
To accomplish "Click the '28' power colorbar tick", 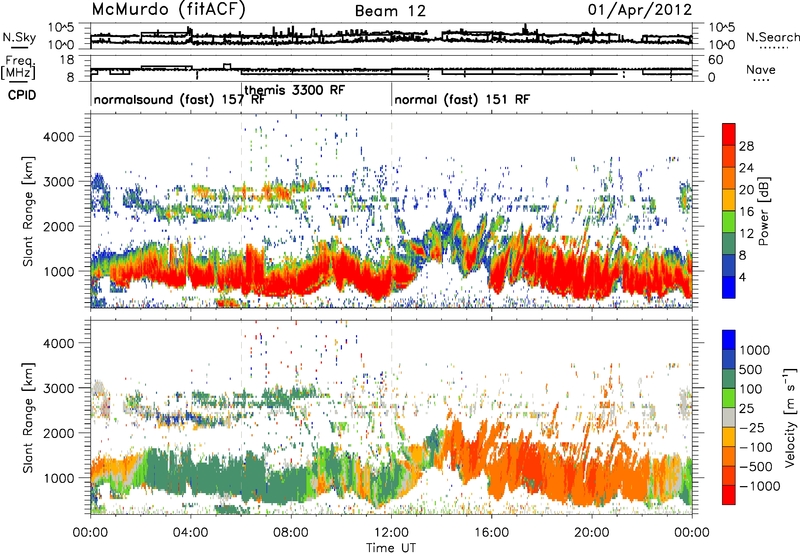I will click(x=746, y=146).
